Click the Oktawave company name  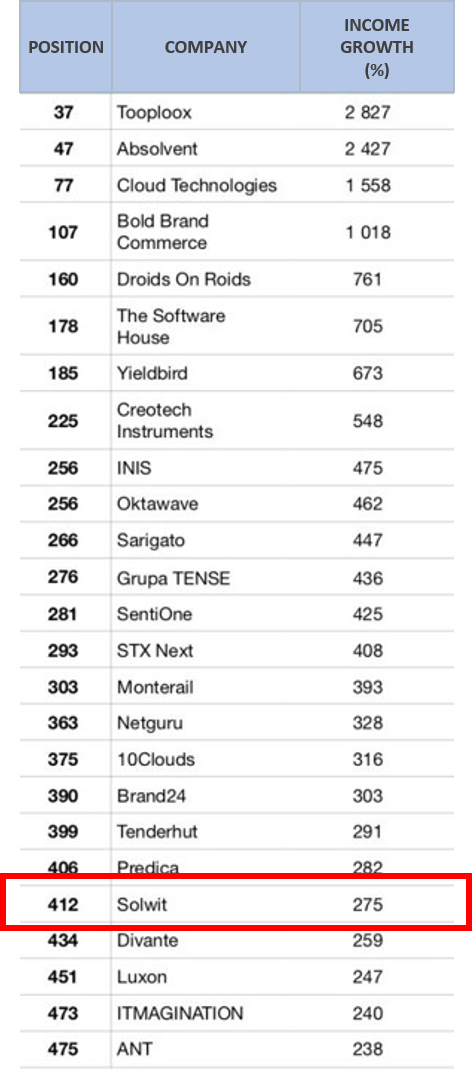[158, 504]
